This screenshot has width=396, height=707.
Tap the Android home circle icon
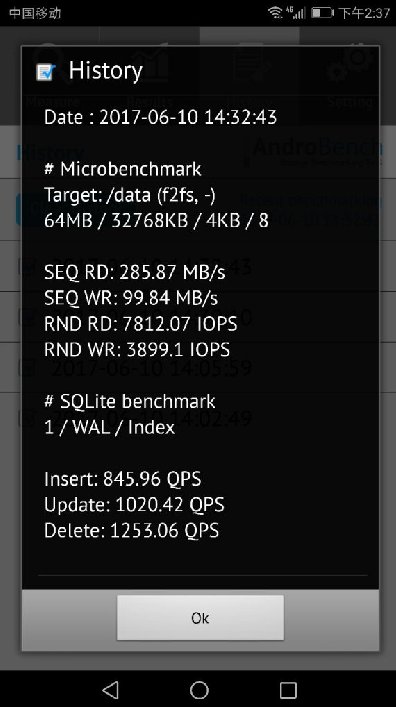pyautogui.click(x=199, y=689)
